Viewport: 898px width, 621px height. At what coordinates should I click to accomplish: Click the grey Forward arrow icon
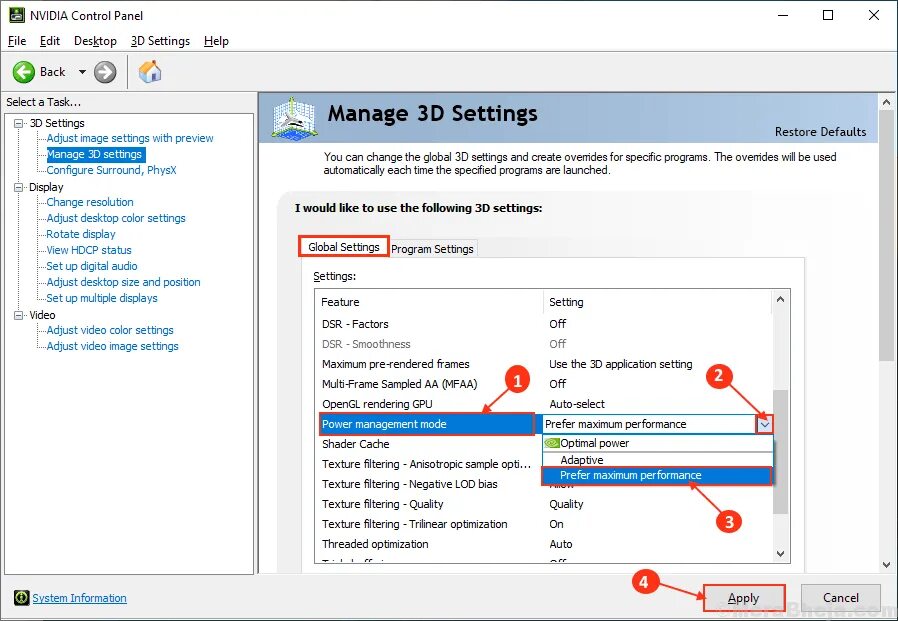[105, 72]
